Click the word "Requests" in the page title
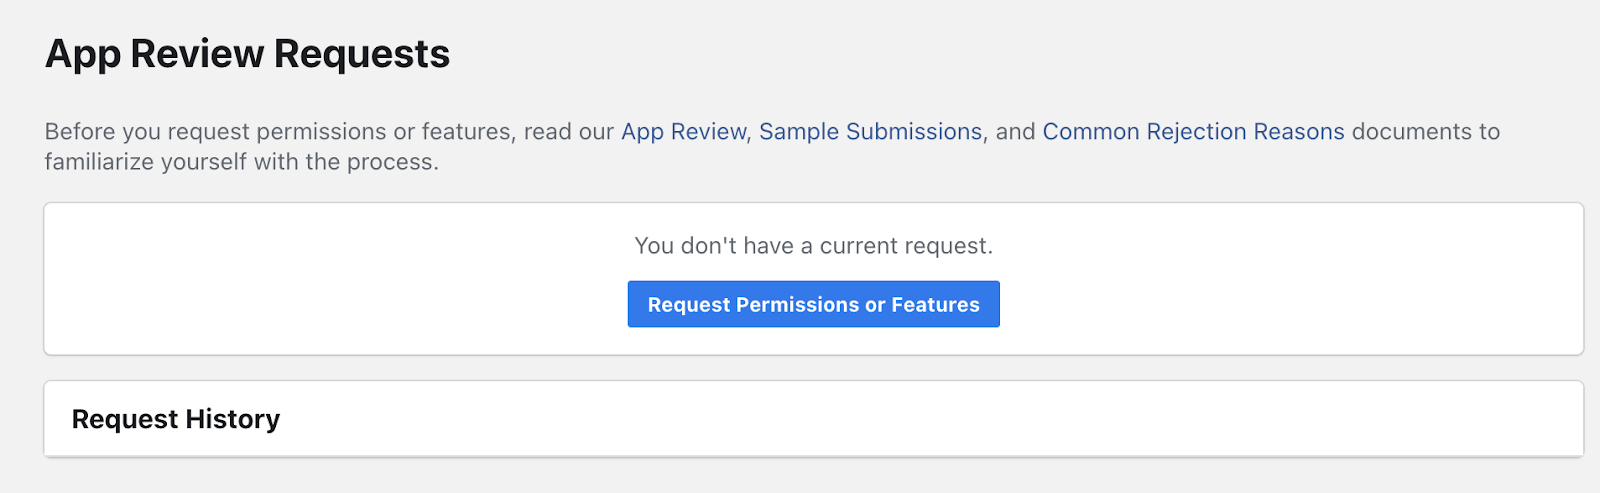1600x493 pixels. coord(362,54)
